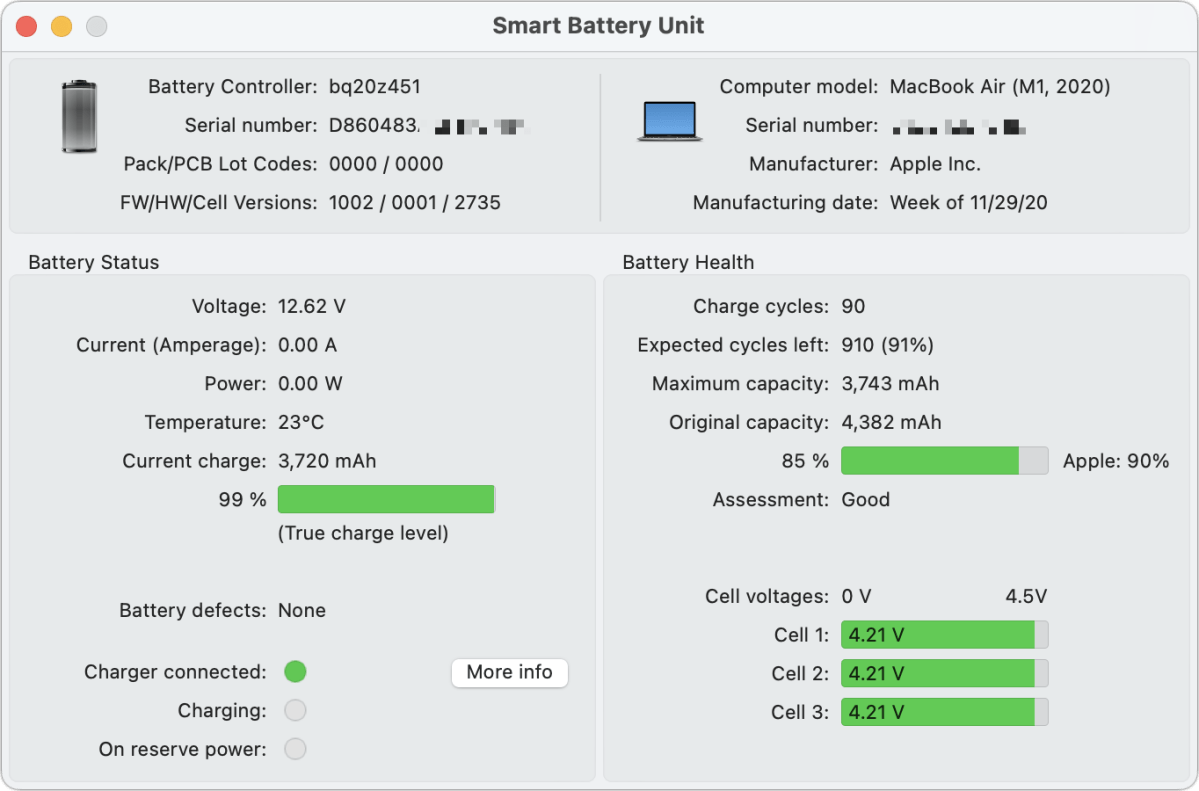The height and width of the screenshot is (791, 1199).
Task: Click the 85 % battery health bar
Action: point(944,461)
